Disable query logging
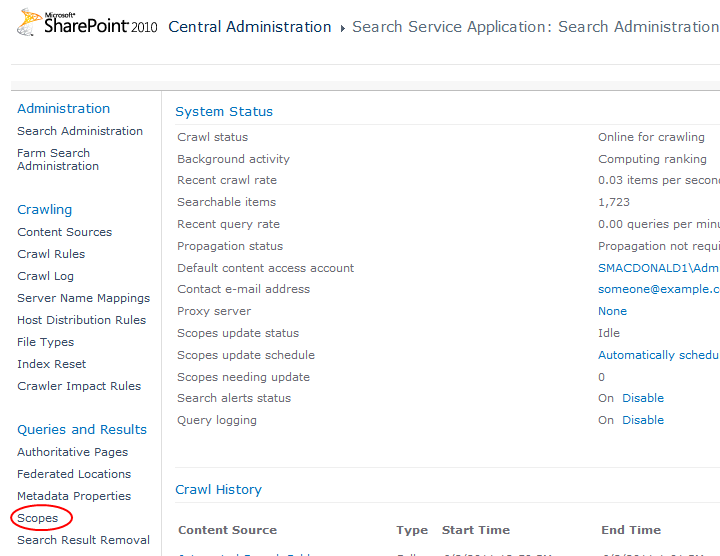720x556 pixels. point(643,420)
